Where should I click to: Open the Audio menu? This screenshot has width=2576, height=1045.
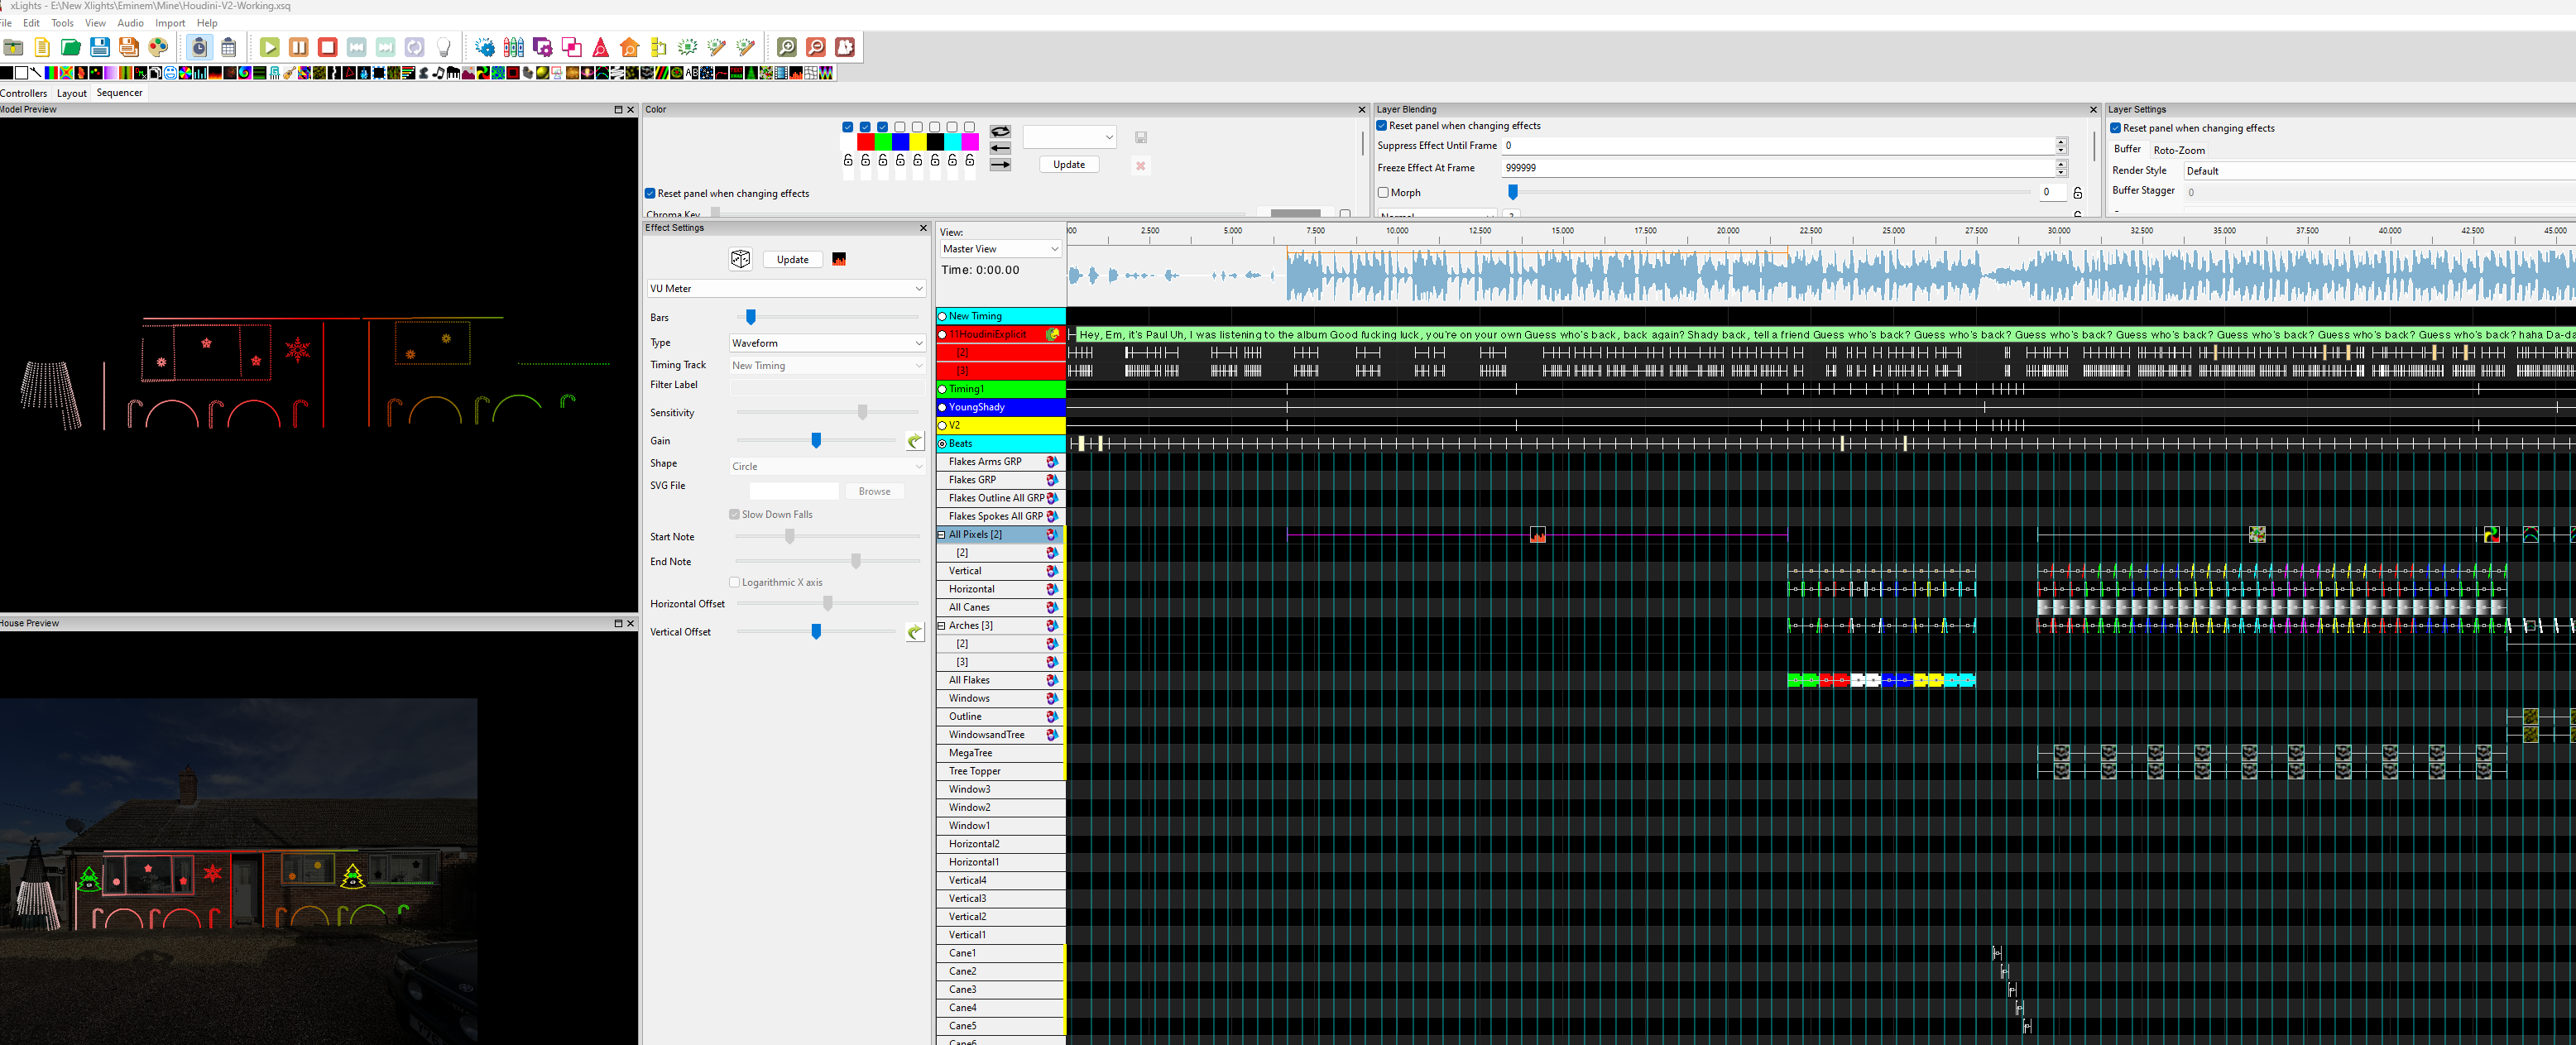(x=130, y=23)
